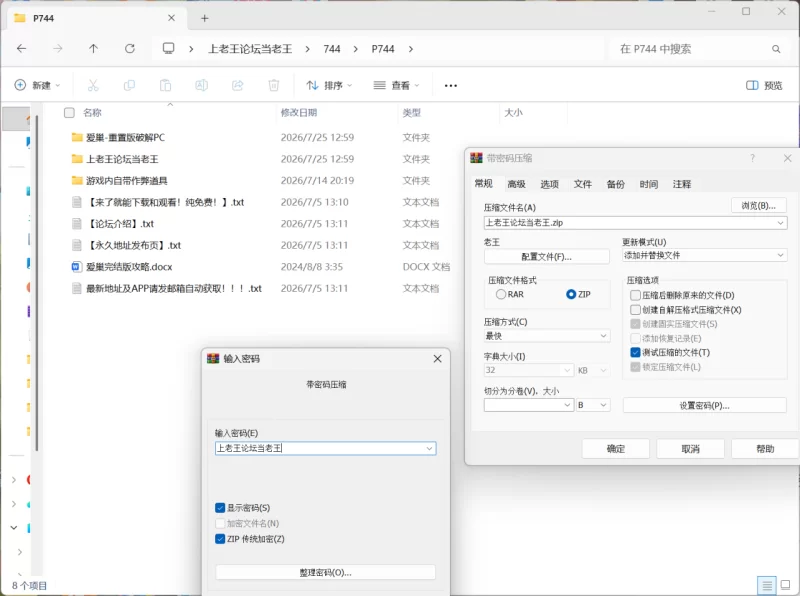Click the search magnifier icon

[x=776, y=49]
